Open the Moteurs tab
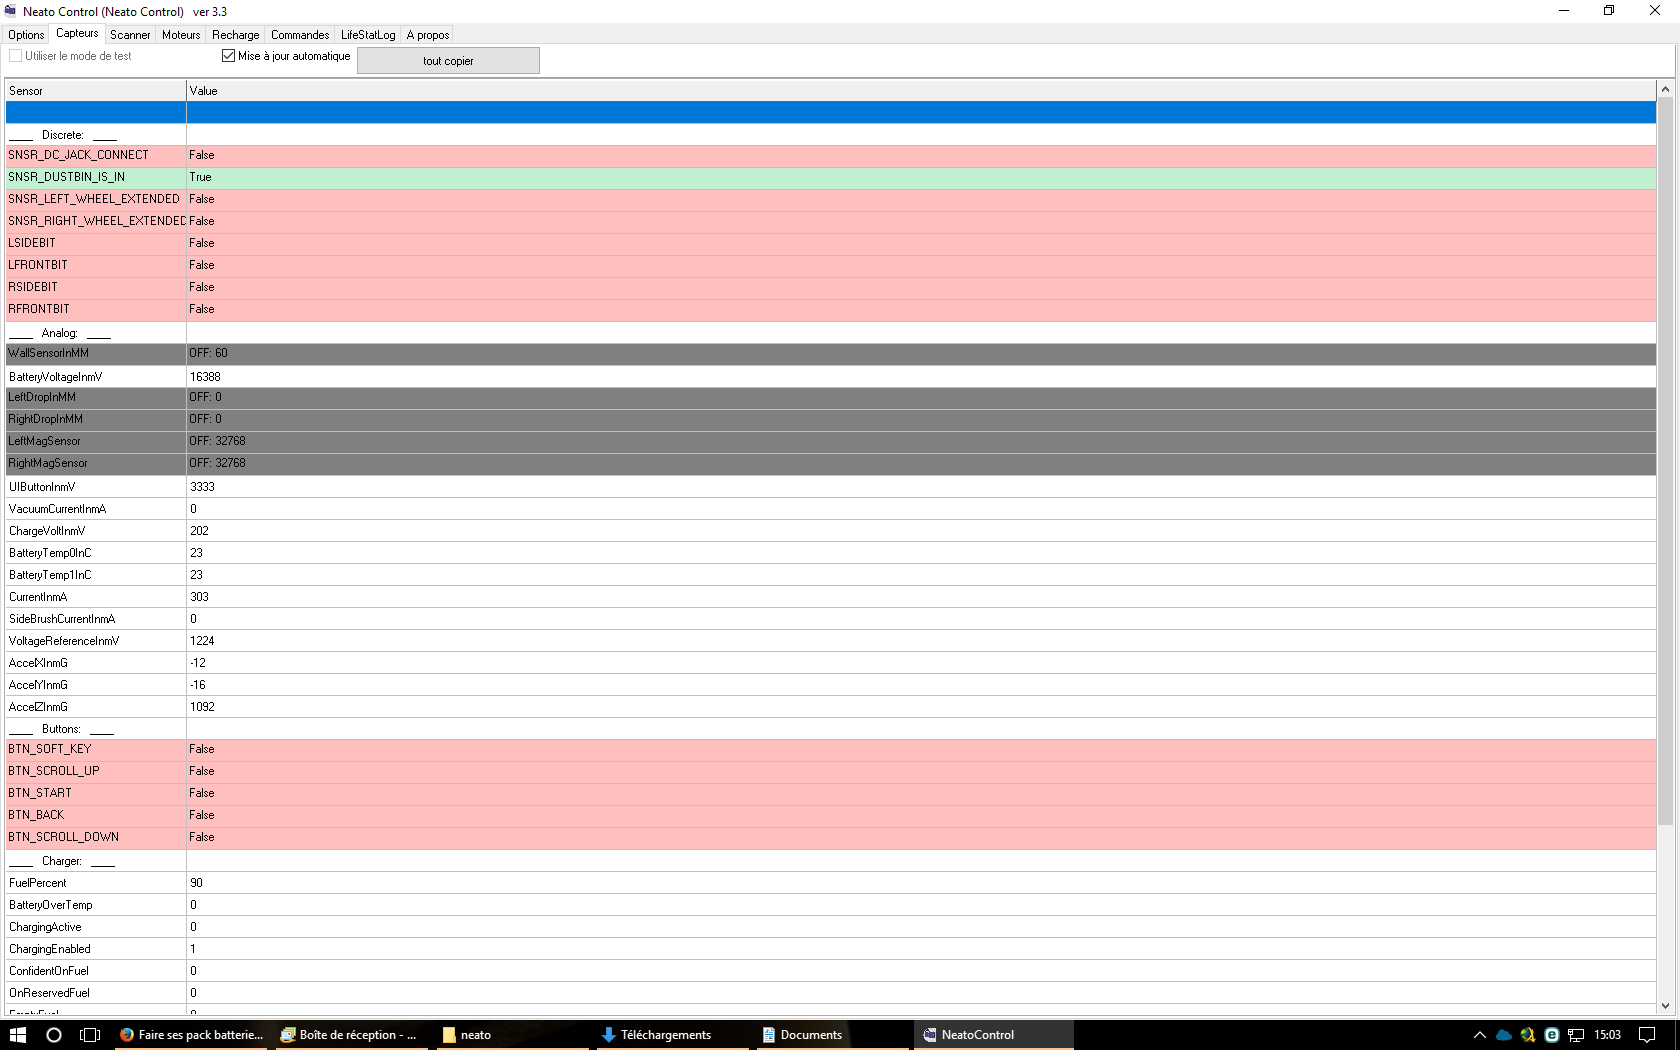 (x=181, y=35)
